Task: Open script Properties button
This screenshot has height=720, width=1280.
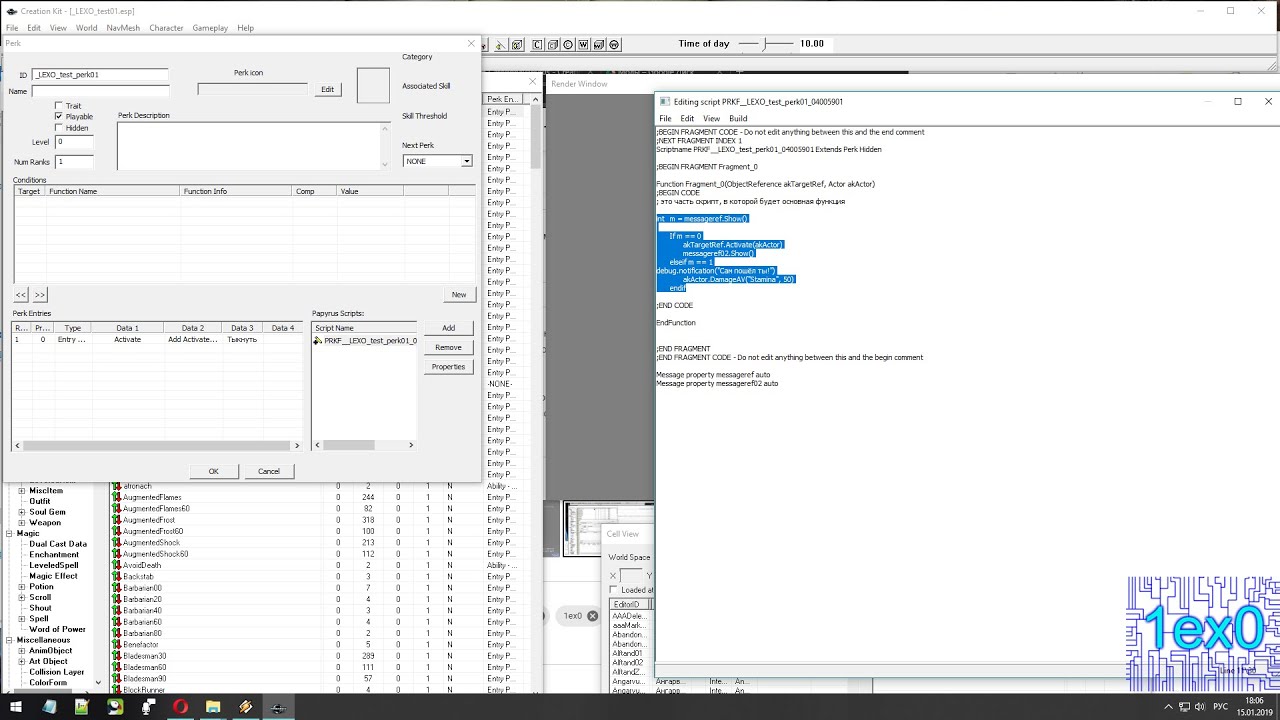Action: coord(448,366)
